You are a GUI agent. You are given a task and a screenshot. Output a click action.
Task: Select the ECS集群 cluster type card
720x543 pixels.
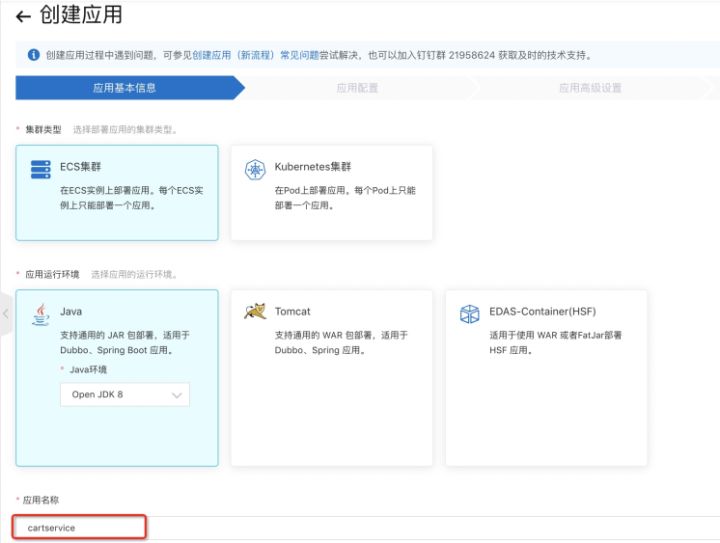click(x=117, y=193)
